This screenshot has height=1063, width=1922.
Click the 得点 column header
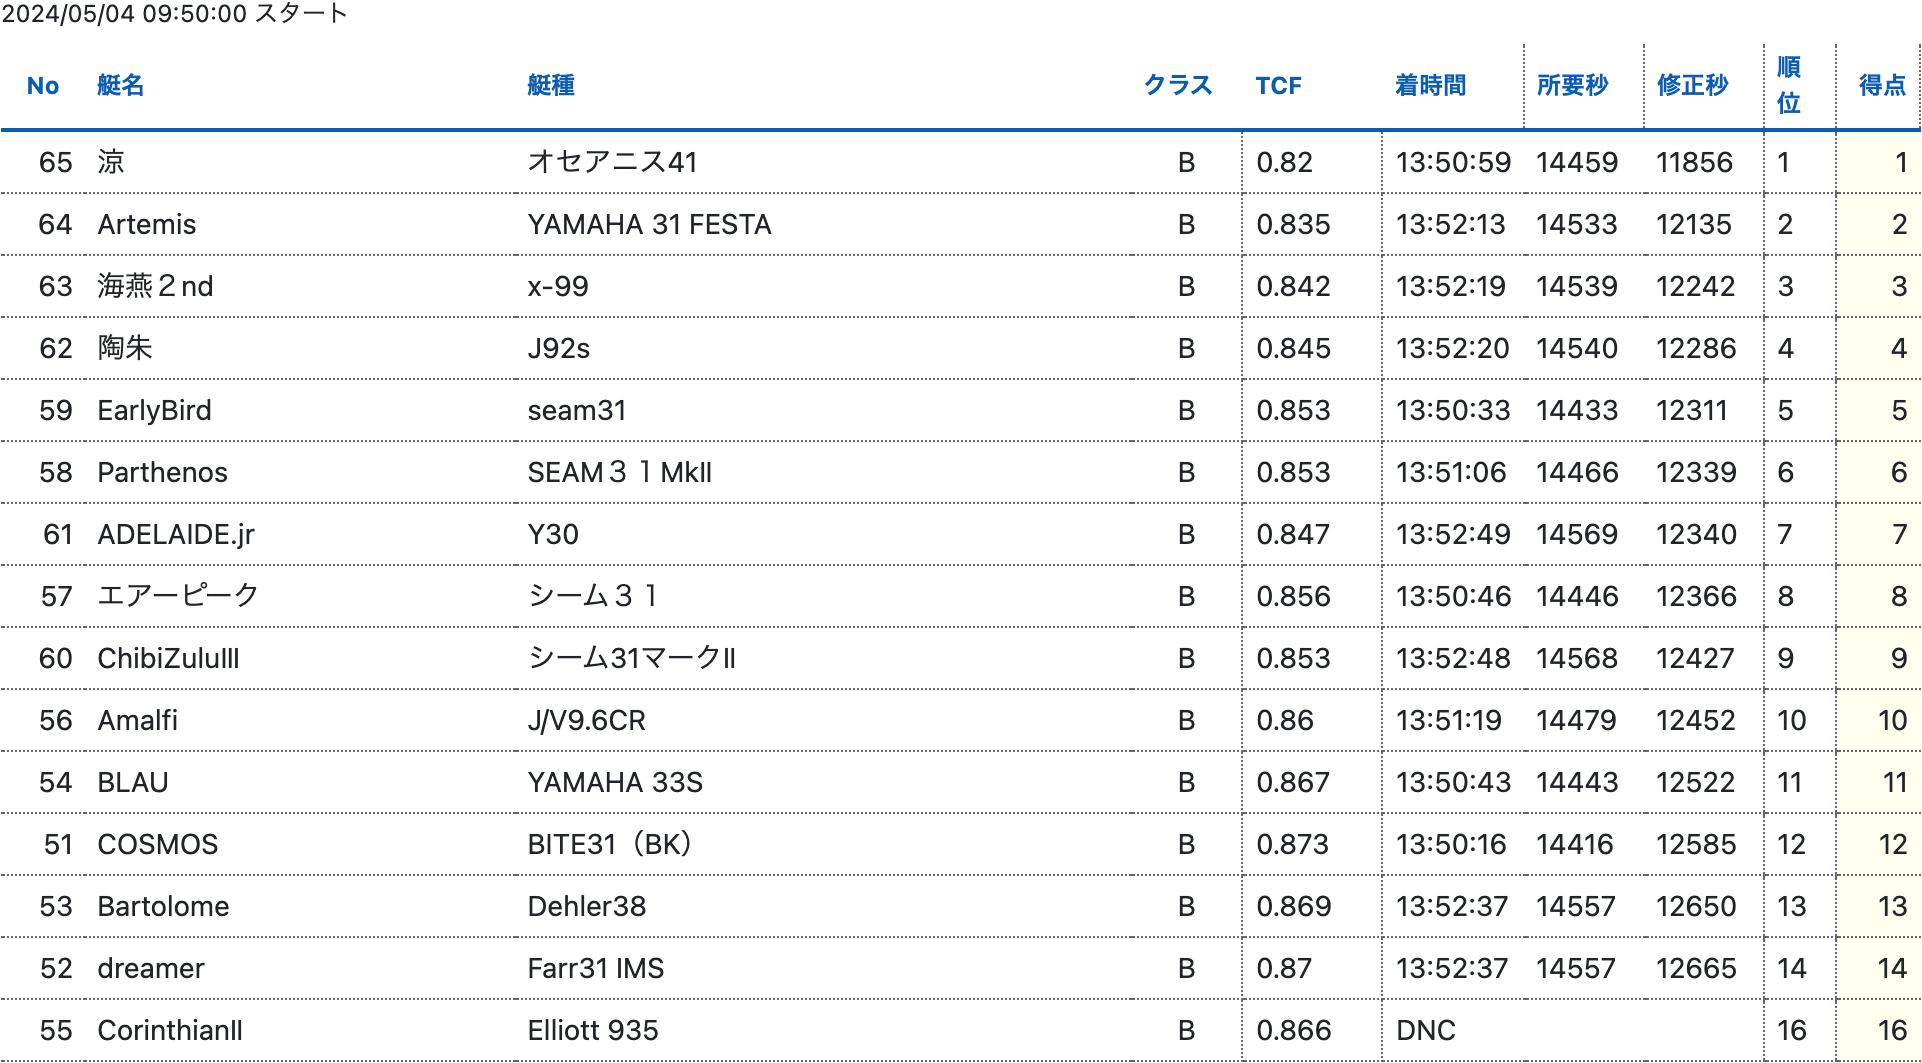click(x=1881, y=86)
